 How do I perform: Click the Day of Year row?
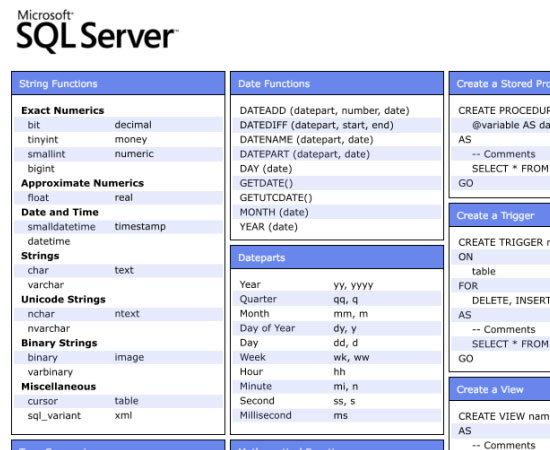(x=337, y=328)
